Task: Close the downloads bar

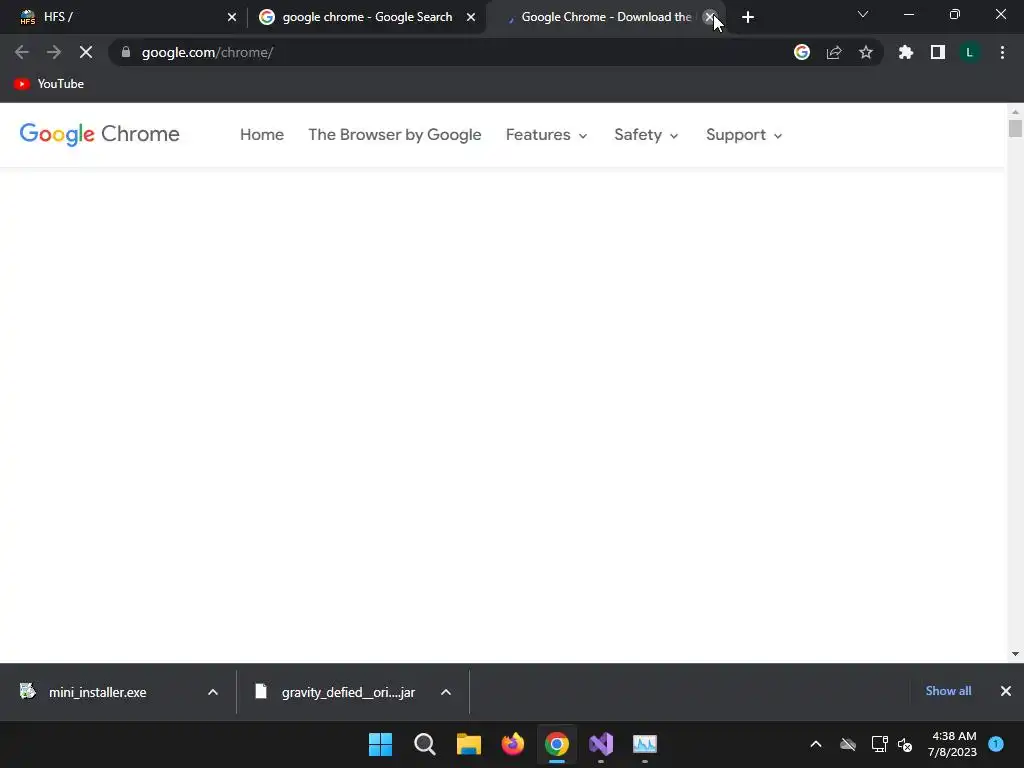Action: click(1006, 691)
